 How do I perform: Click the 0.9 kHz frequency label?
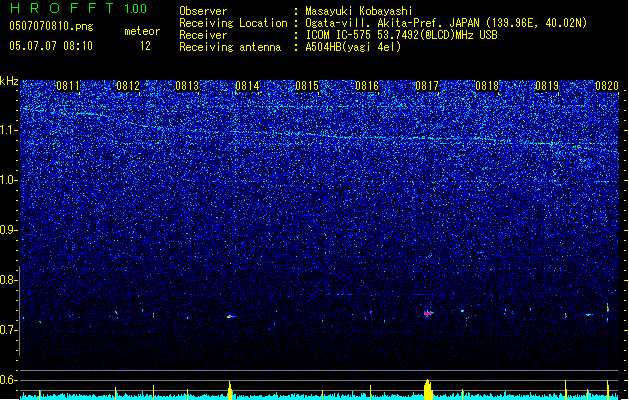click(8, 230)
